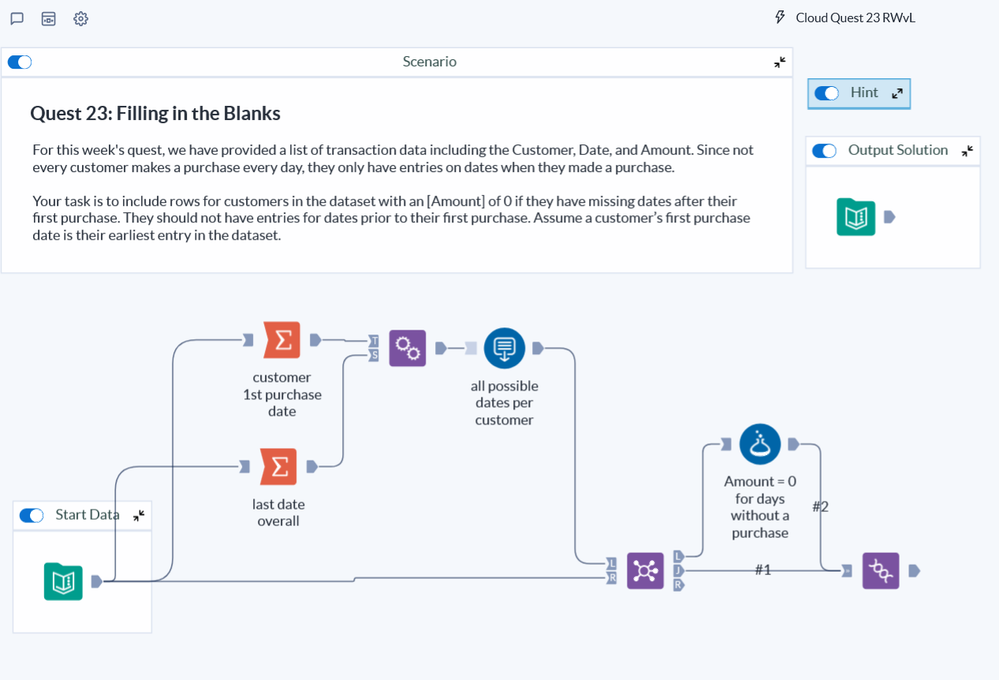Turn off the Start Data container toggle
Viewport: 999px width, 680px height.
[32, 515]
